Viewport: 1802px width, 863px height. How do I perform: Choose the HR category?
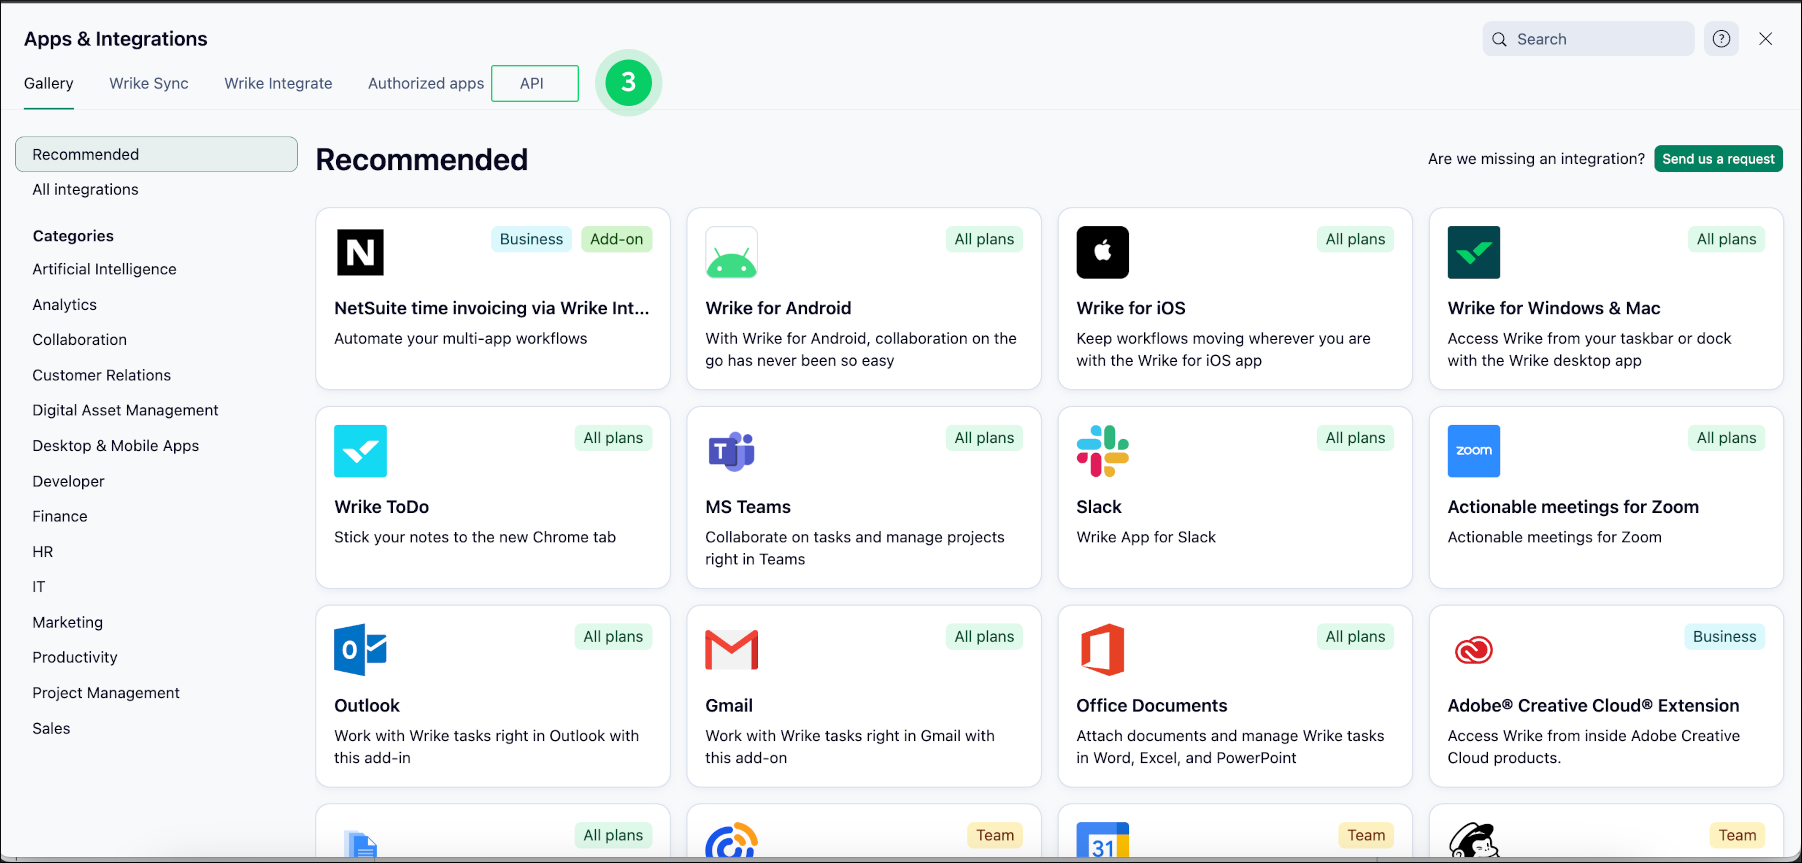point(43,552)
